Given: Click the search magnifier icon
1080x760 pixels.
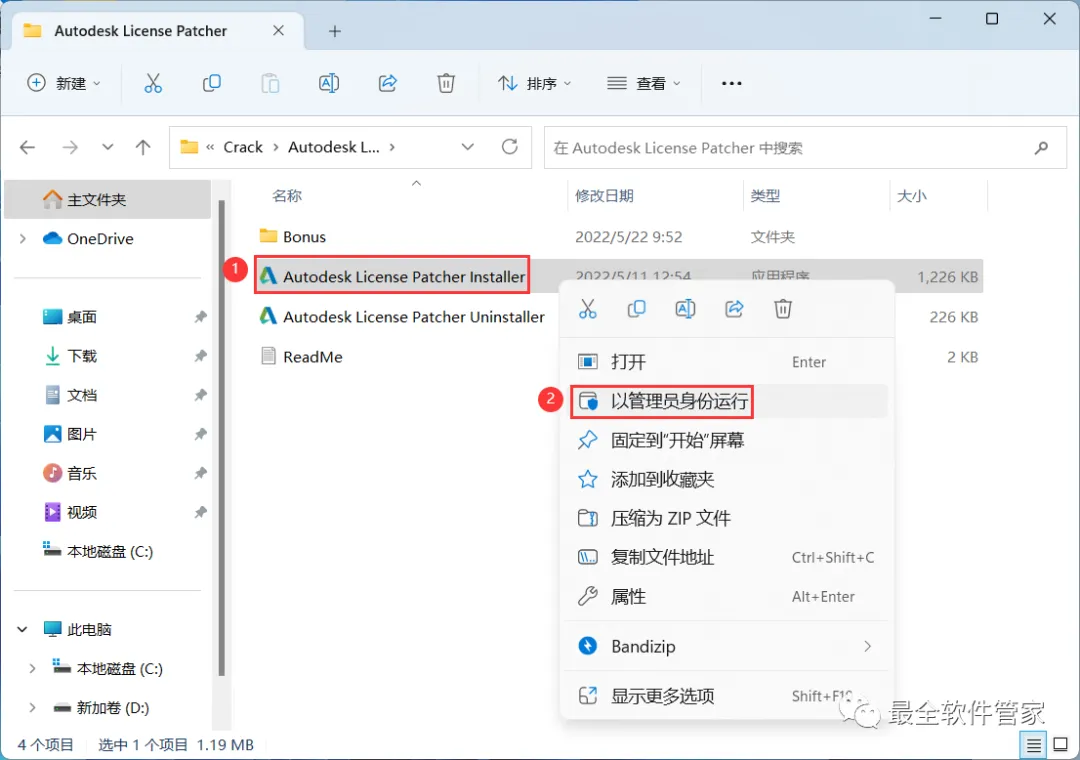Looking at the screenshot, I should pos(1041,147).
